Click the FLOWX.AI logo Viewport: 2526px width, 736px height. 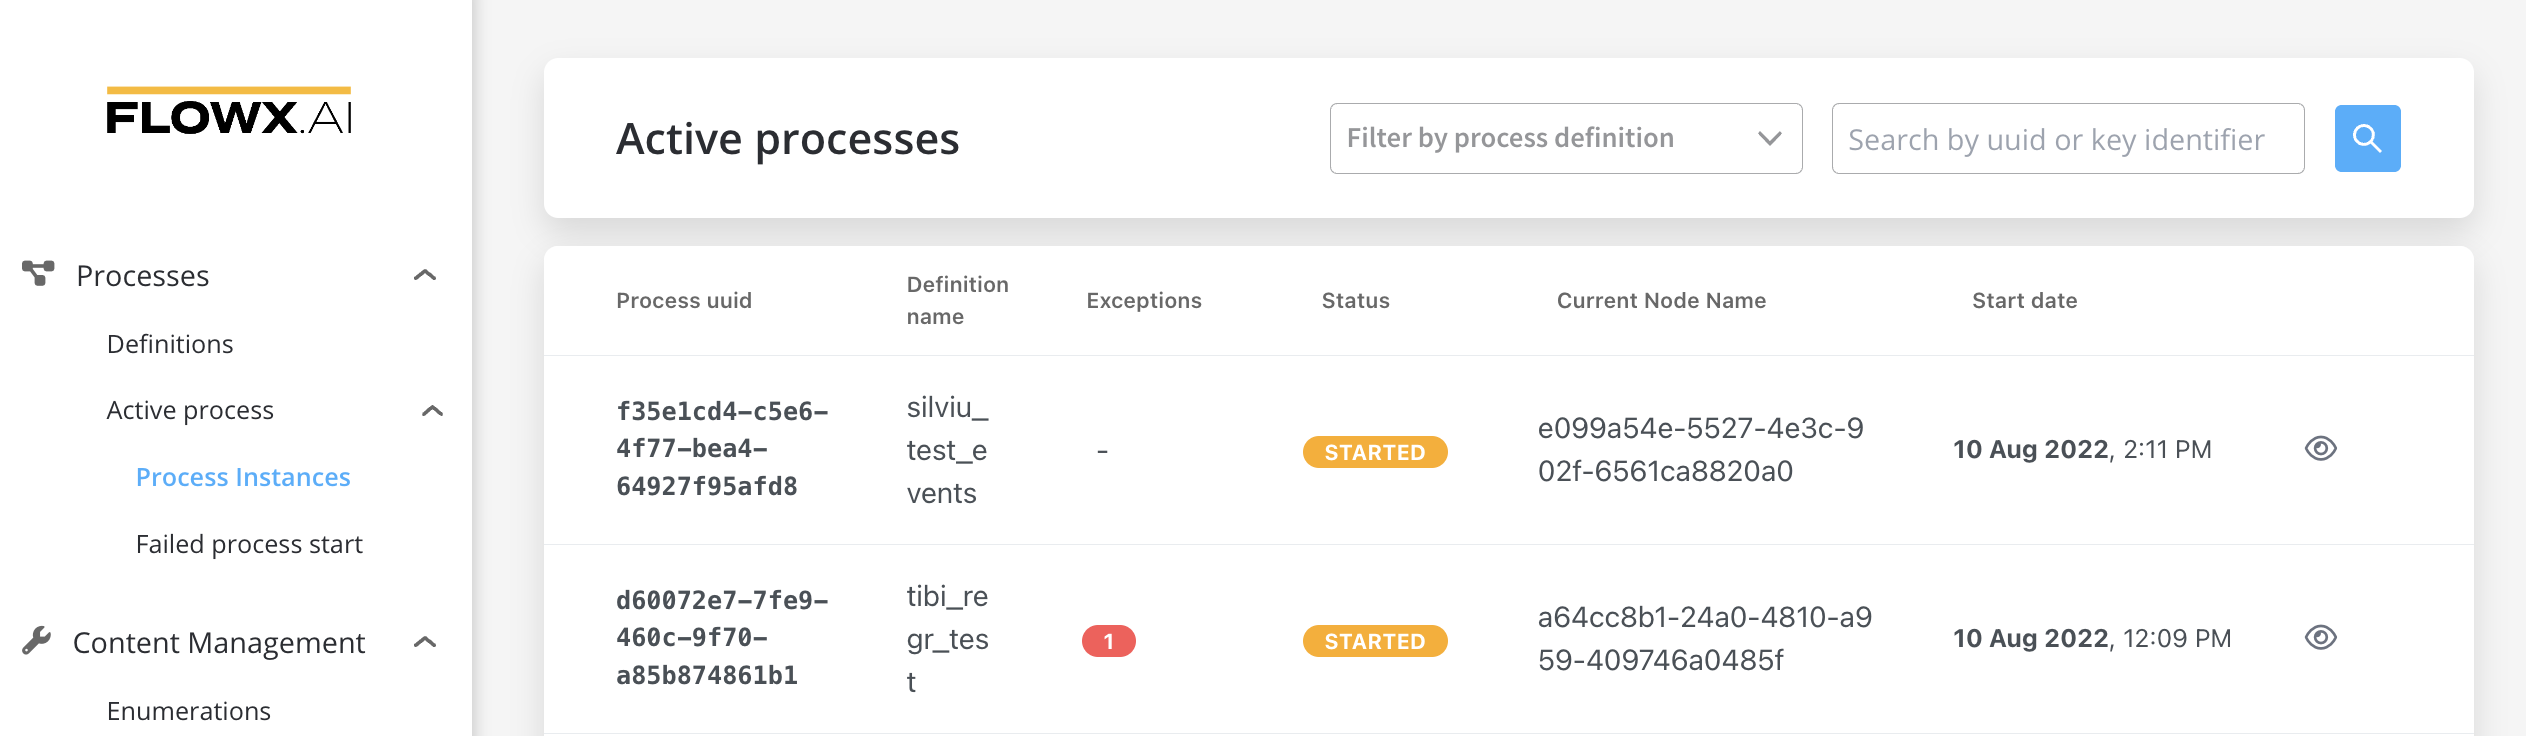tap(229, 111)
